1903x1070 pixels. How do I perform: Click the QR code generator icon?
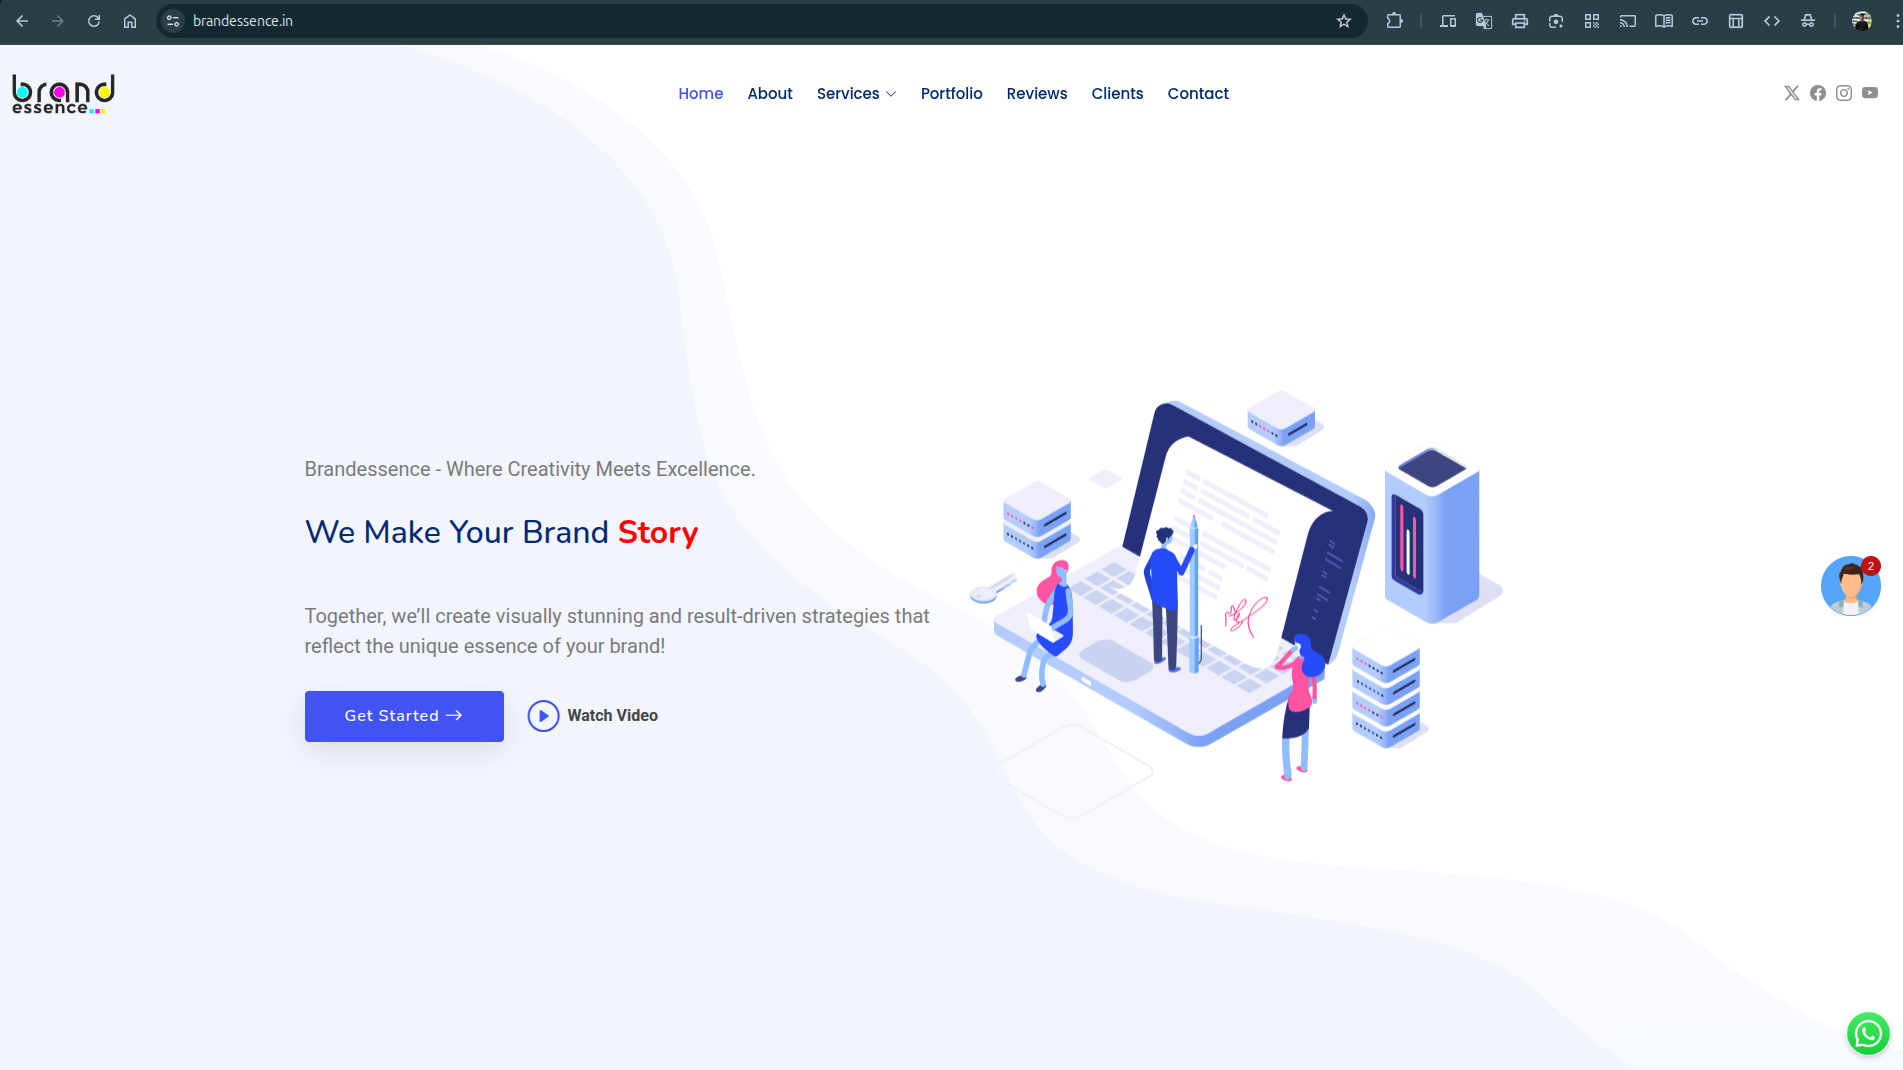[1591, 21]
